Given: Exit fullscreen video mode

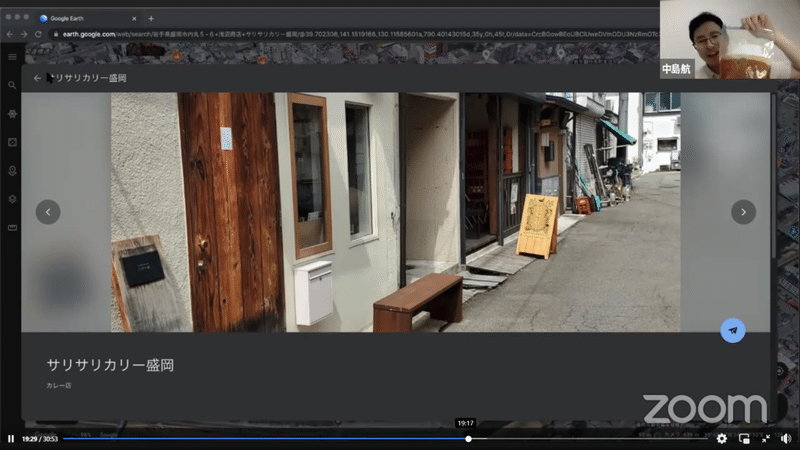Looking at the screenshot, I should 766,438.
